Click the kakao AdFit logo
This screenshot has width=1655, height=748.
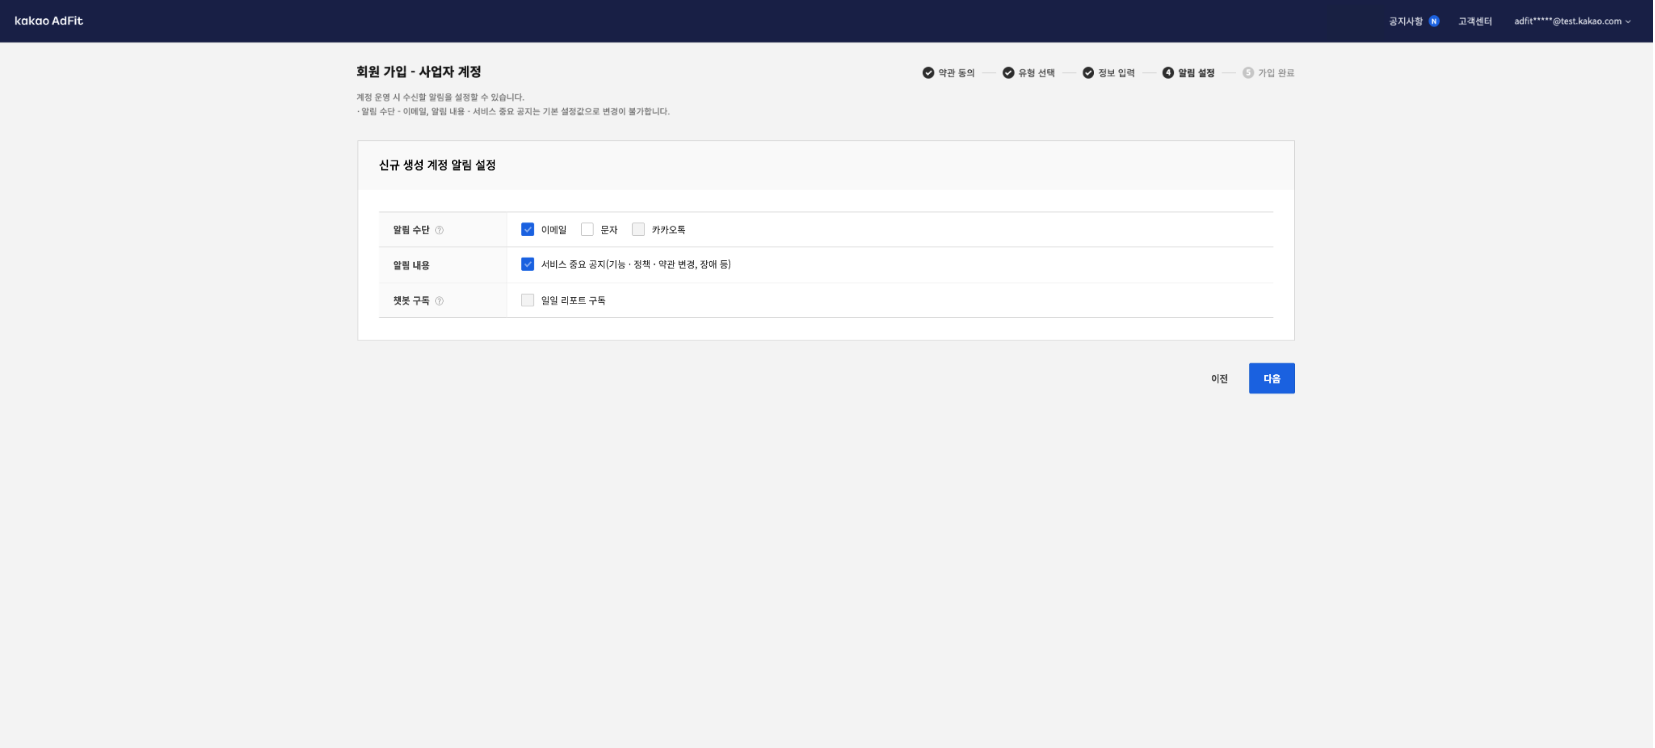49,21
